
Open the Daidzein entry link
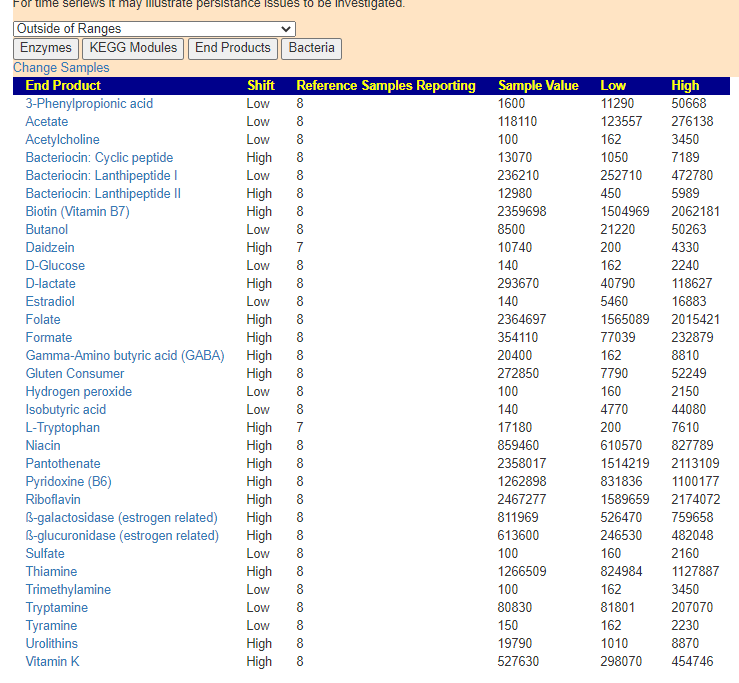pyautogui.click(x=50, y=248)
